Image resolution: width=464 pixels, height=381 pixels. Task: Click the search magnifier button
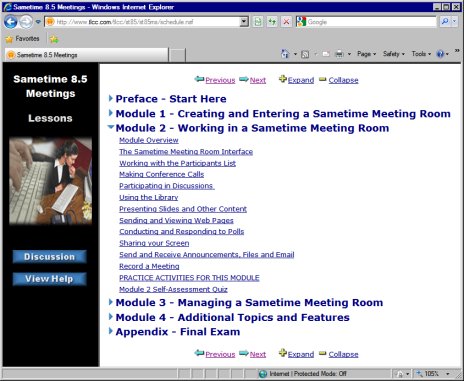coord(445,22)
